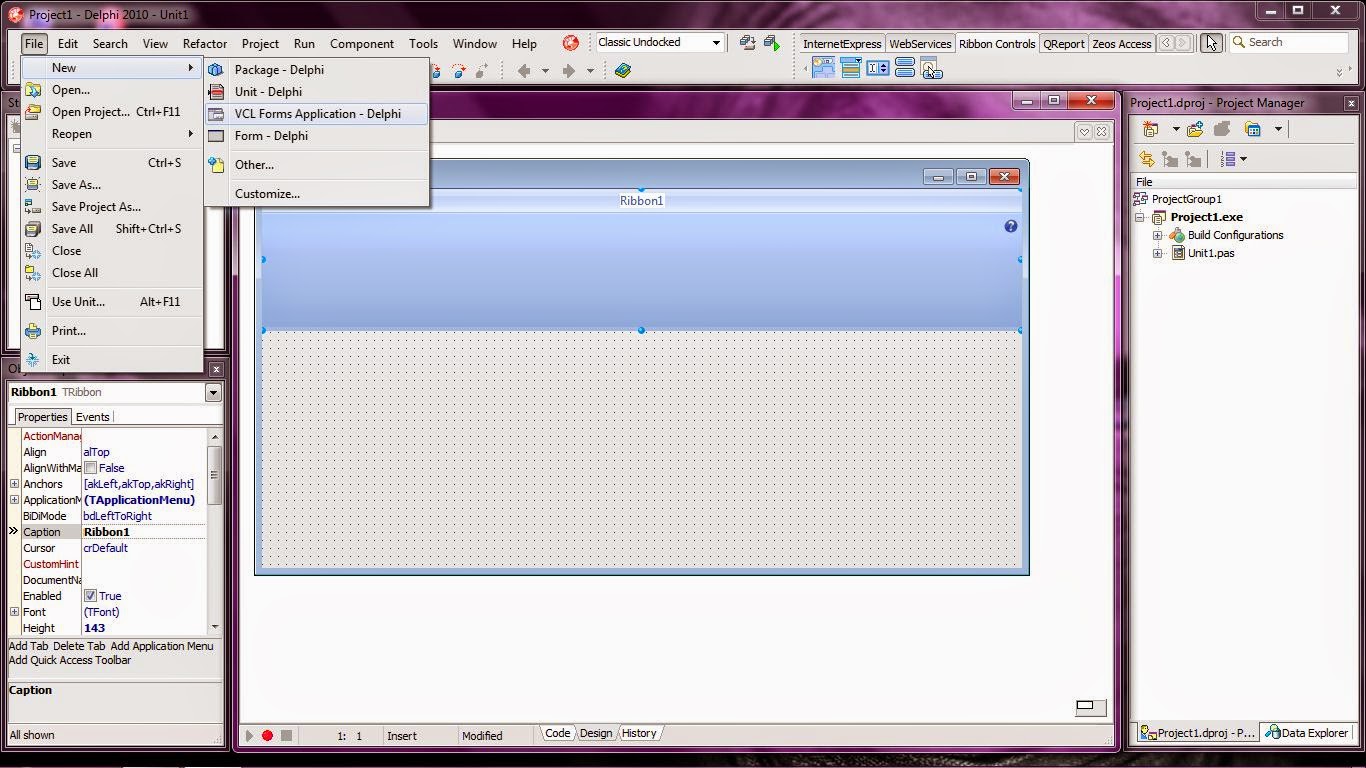Click the red globe icon beside Help menu
The width and height of the screenshot is (1366, 768).
point(570,43)
